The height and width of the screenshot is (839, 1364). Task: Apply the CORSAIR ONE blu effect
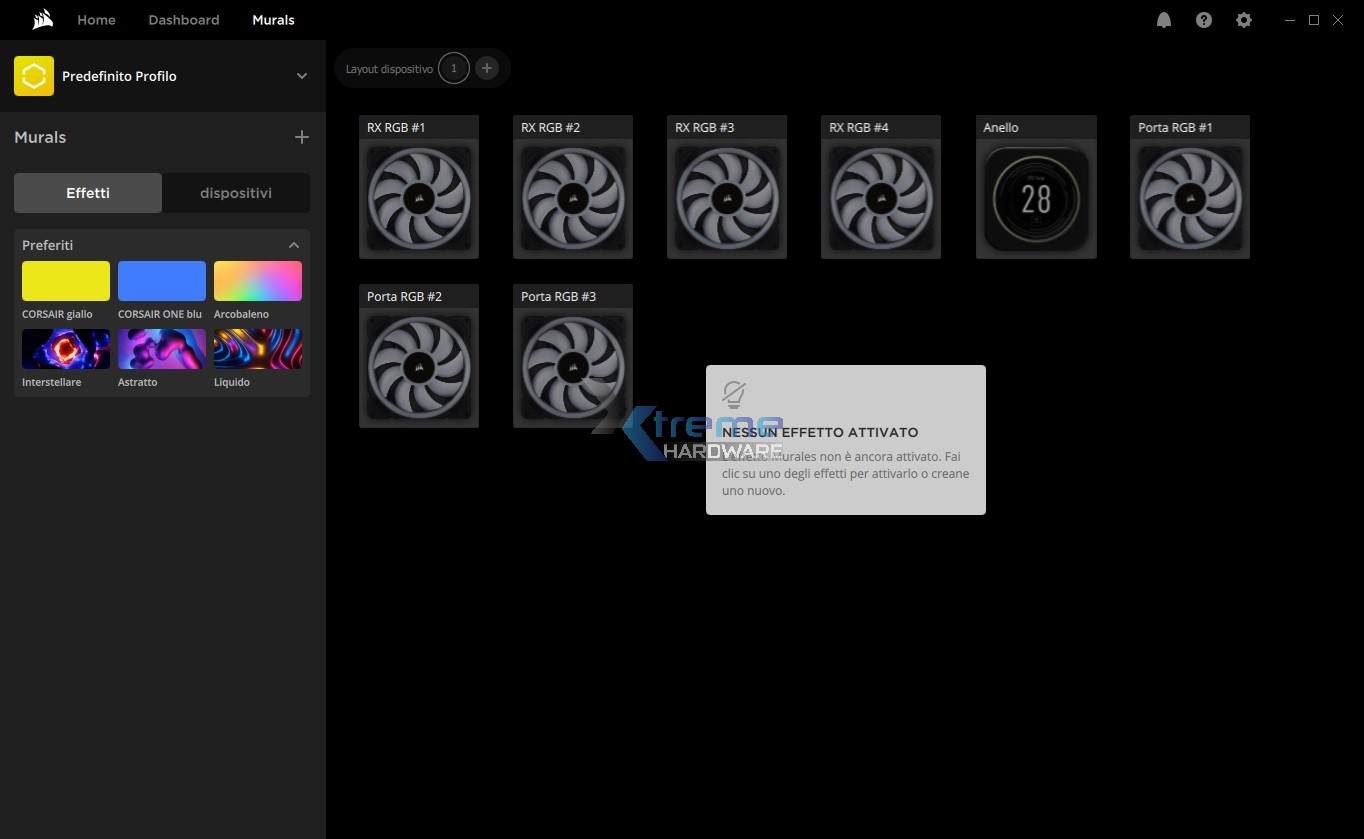click(x=162, y=281)
